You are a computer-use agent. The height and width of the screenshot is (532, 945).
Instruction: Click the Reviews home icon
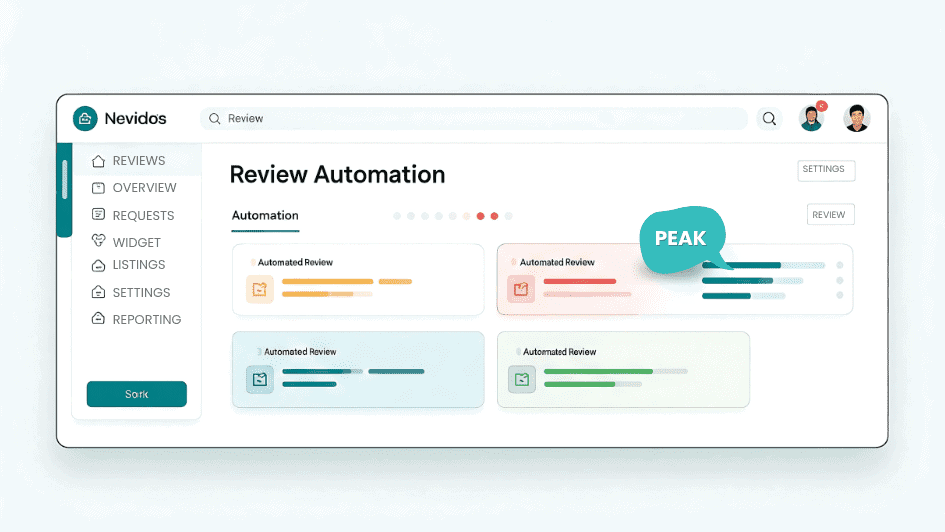pos(98,161)
